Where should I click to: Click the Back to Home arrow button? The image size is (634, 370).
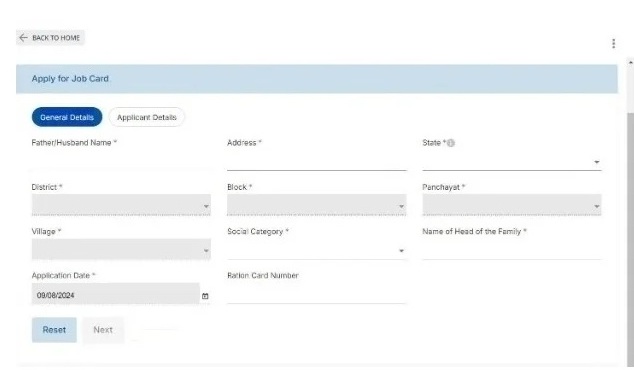tap(50, 38)
